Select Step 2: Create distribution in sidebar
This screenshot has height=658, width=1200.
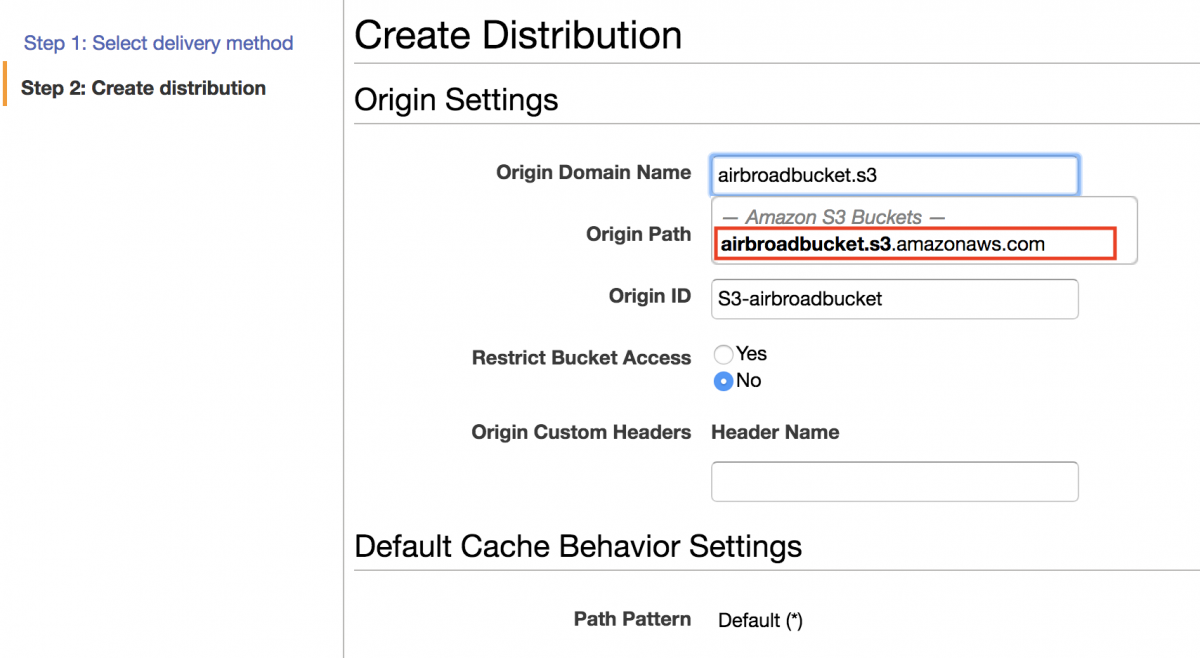[x=143, y=88]
